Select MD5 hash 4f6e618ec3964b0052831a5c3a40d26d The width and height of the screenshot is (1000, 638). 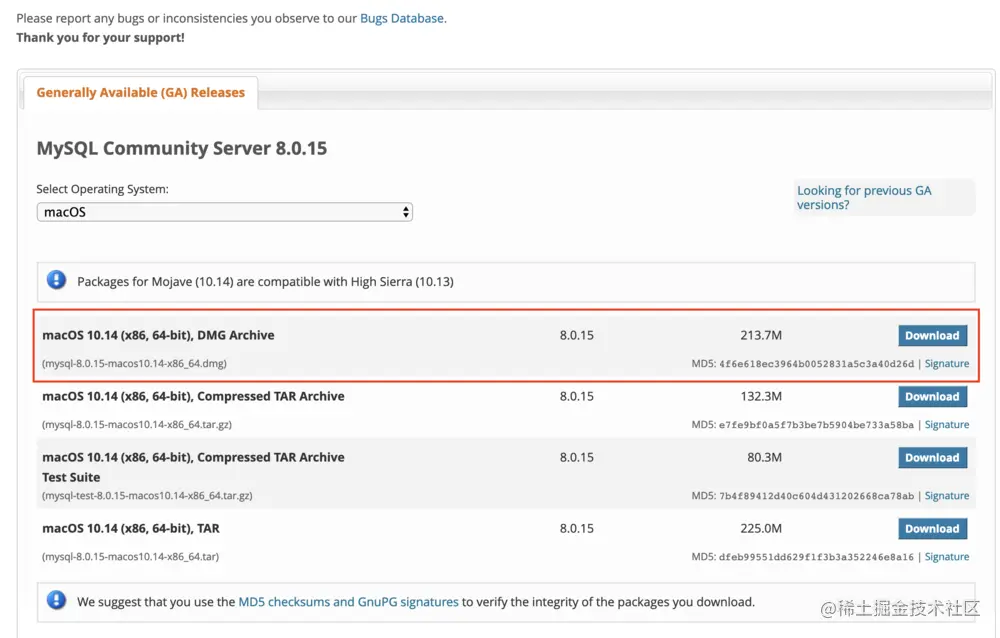(816, 364)
